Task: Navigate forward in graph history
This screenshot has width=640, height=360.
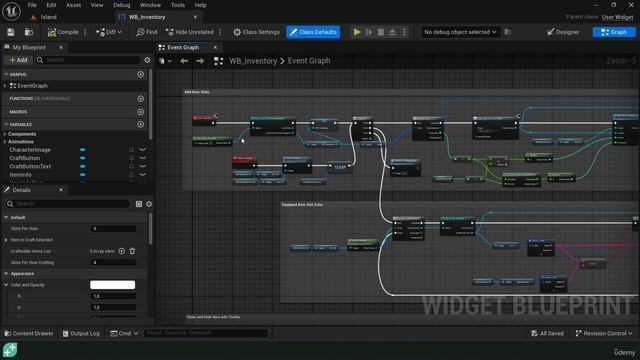Action: coord(200,61)
